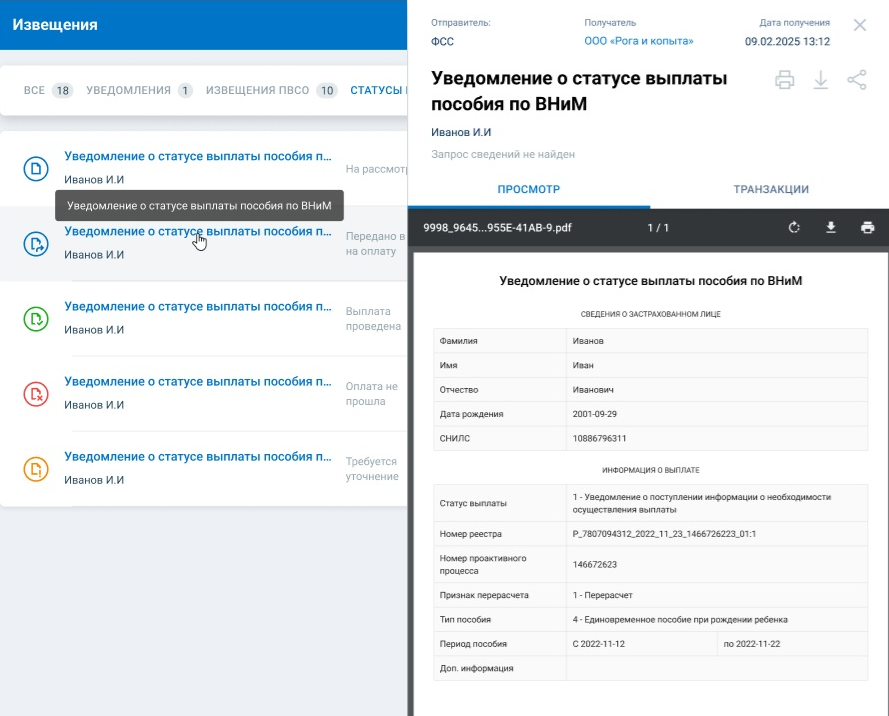Open the 'Извещения ПВСО' filter tab
The height and width of the screenshot is (716, 889).
click(271, 91)
